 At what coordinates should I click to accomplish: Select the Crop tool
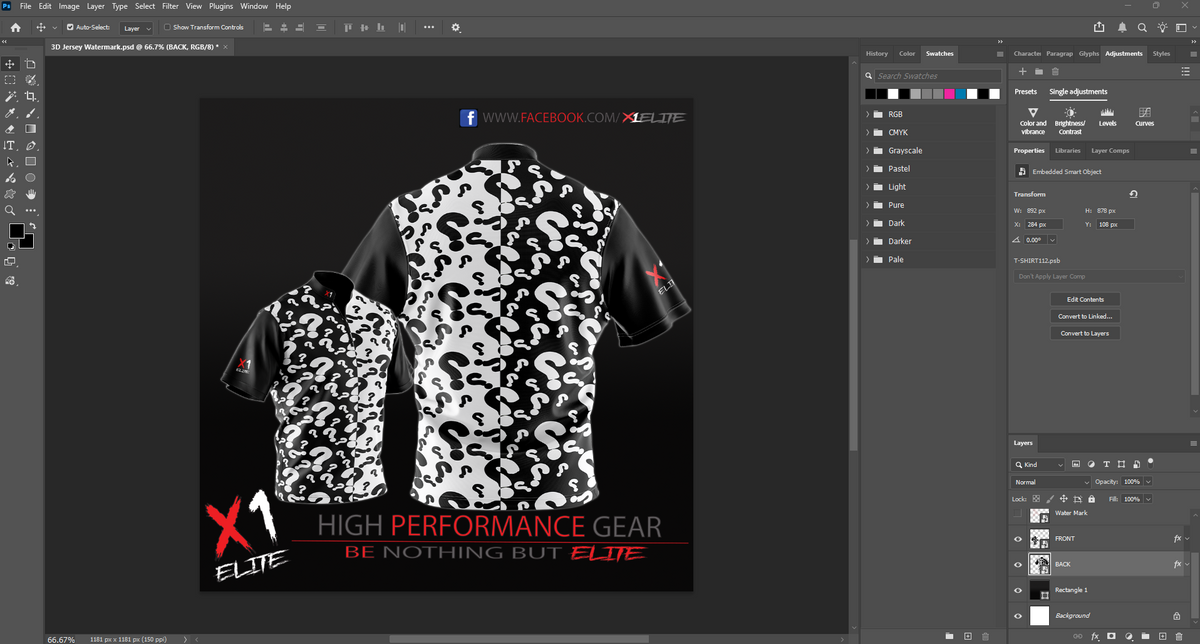pyautogui.click(x=31, y=96)
